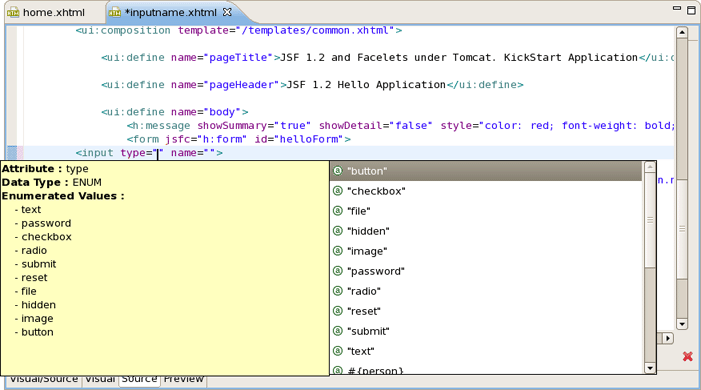Click the editor's horizontal scroll right arrow
This screenshot has height=390, width=701.
(667, 339)
